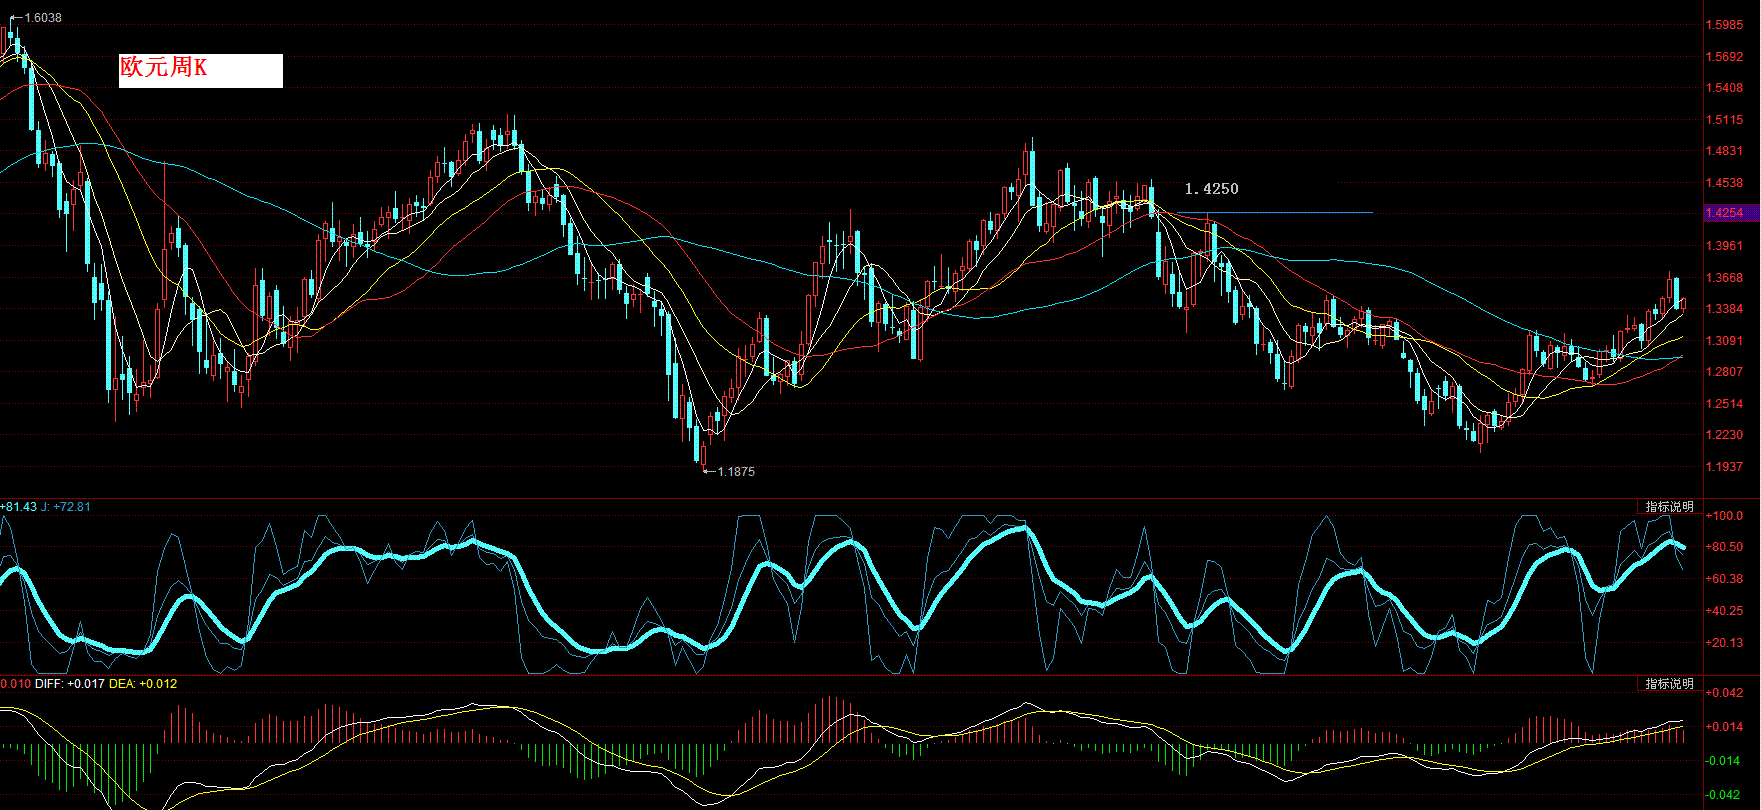Image resolution: width=1761 pixels, height=810 pixels.
Task: Click the +100.0 KDJ scale label
Action: [1725, 516]
